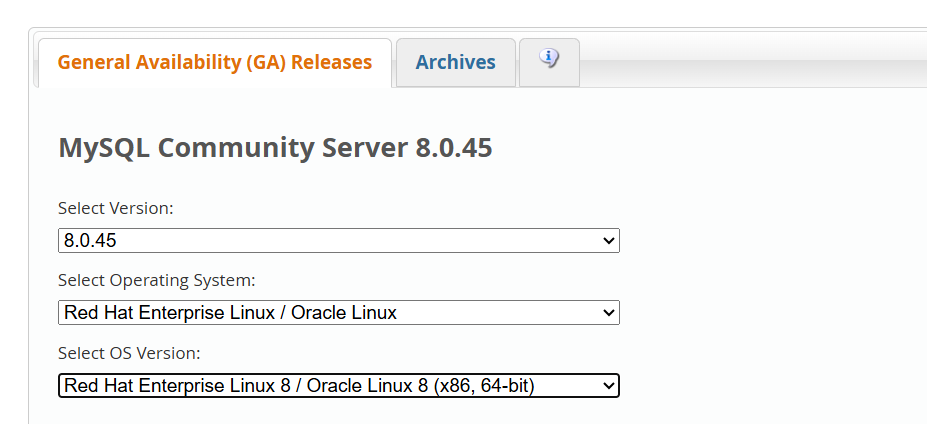This screenshot has height=424, width=927.
Task: Expand the Select Operating System dropdown
Action: [339, 312]
